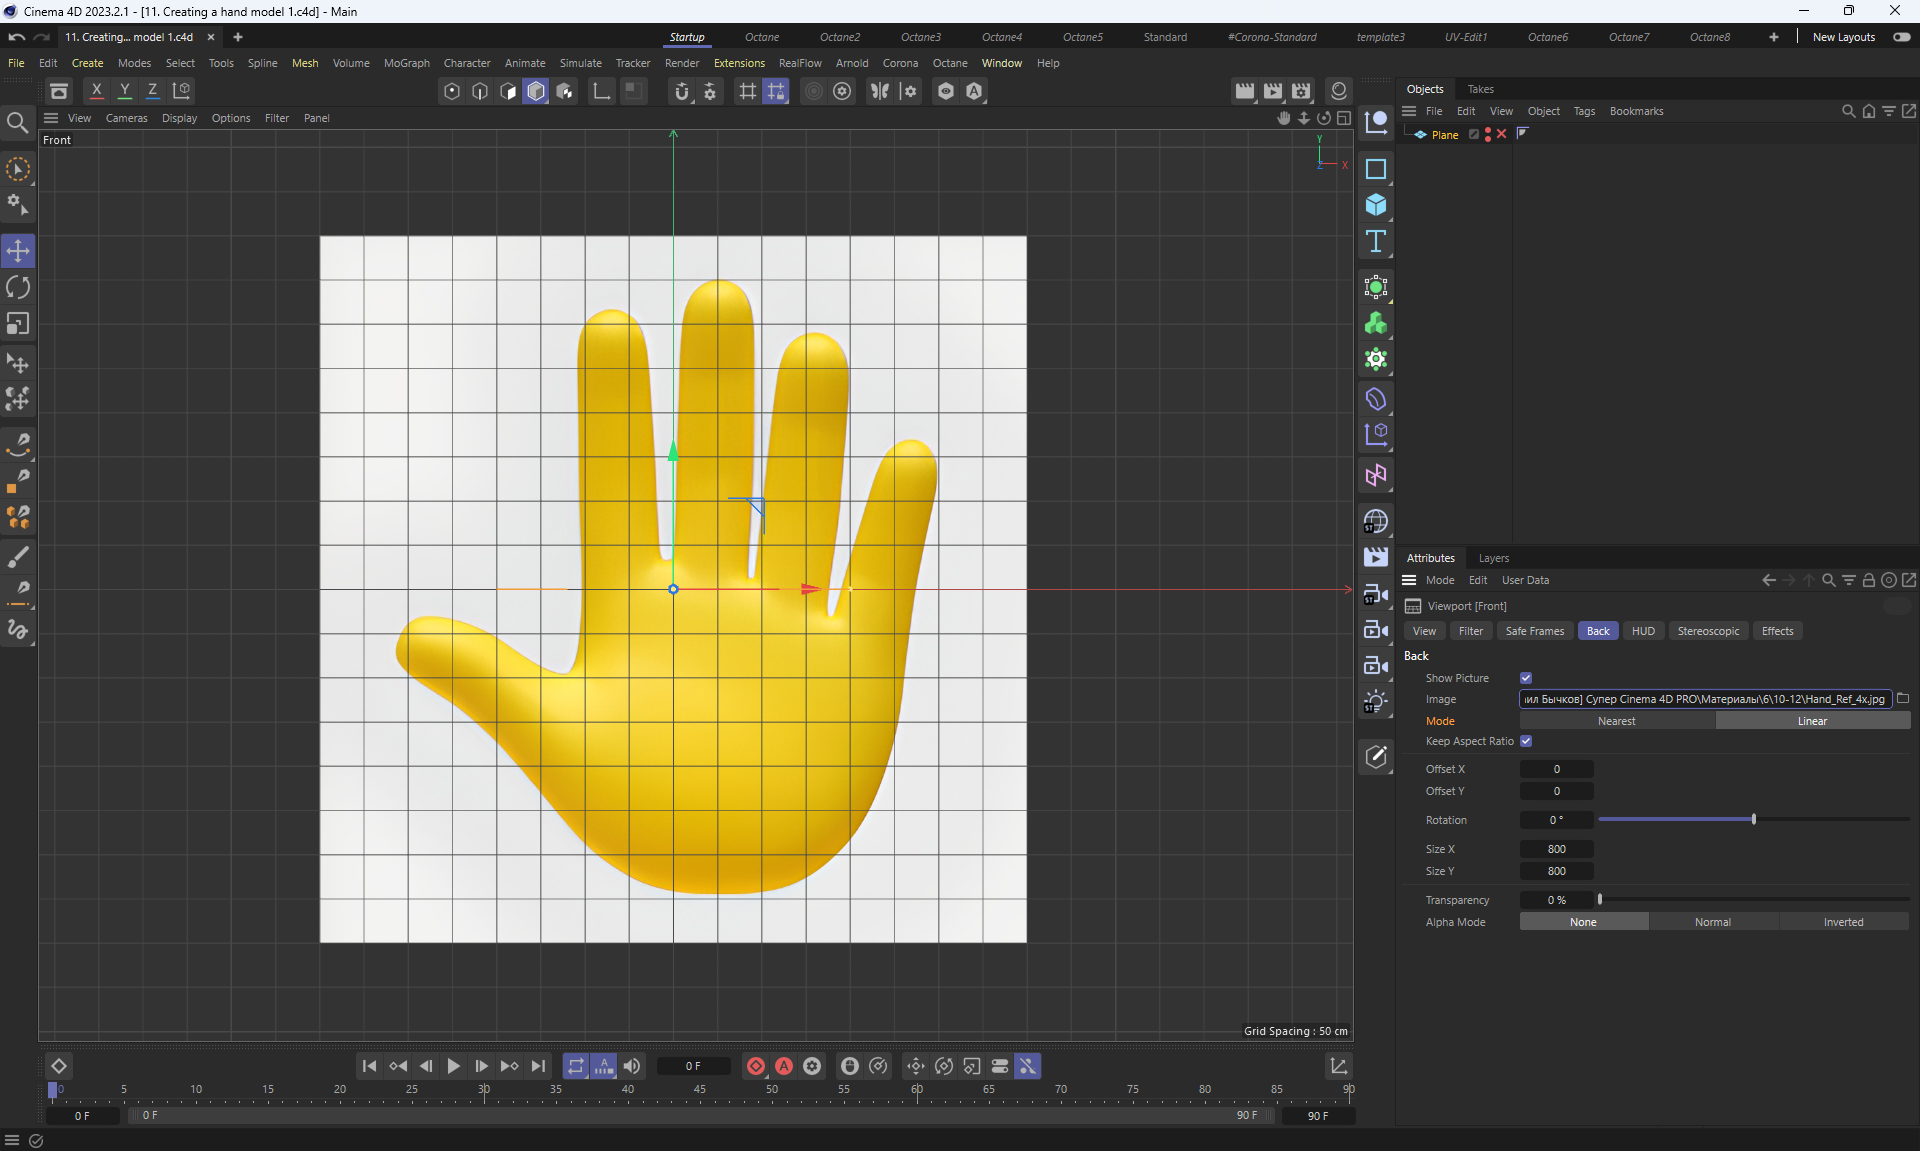Click the Cube primitive icon
1920x1151 pixels.
[1376, 205]
